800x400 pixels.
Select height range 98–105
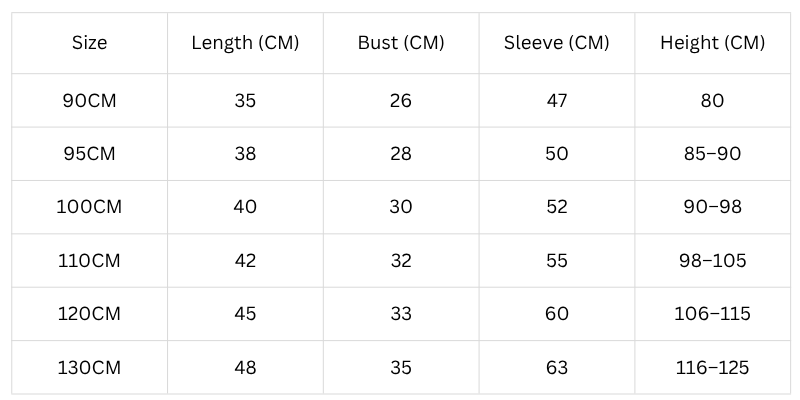(x=712, y=260)
